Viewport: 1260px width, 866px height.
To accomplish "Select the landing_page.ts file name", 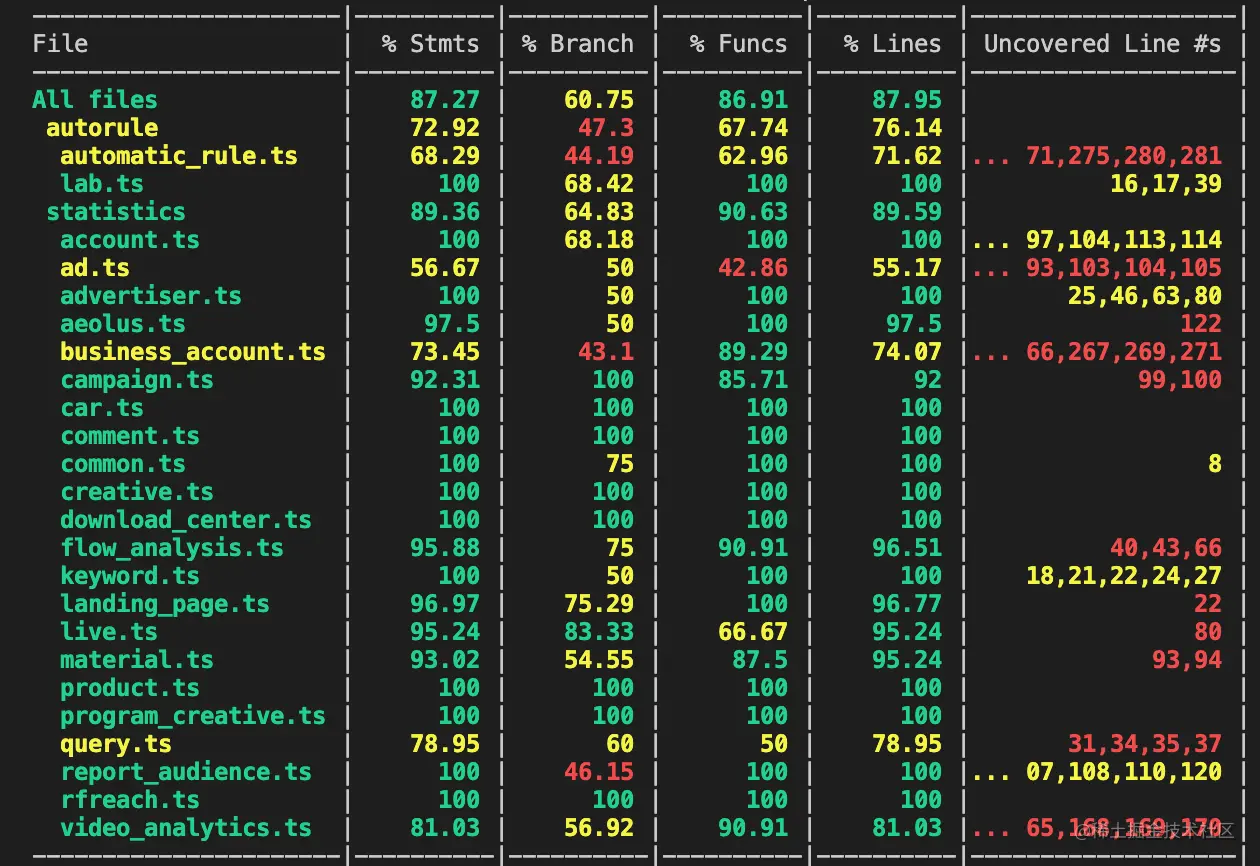I will (x=165, y=604).
